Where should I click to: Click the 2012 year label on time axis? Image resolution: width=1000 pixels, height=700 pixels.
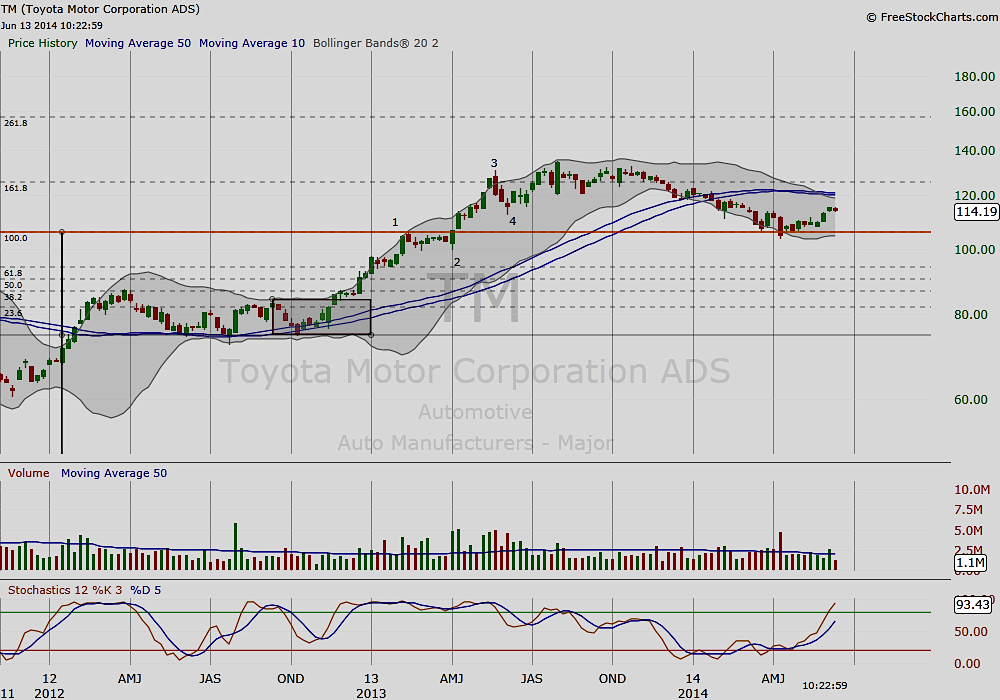point(49,693)
